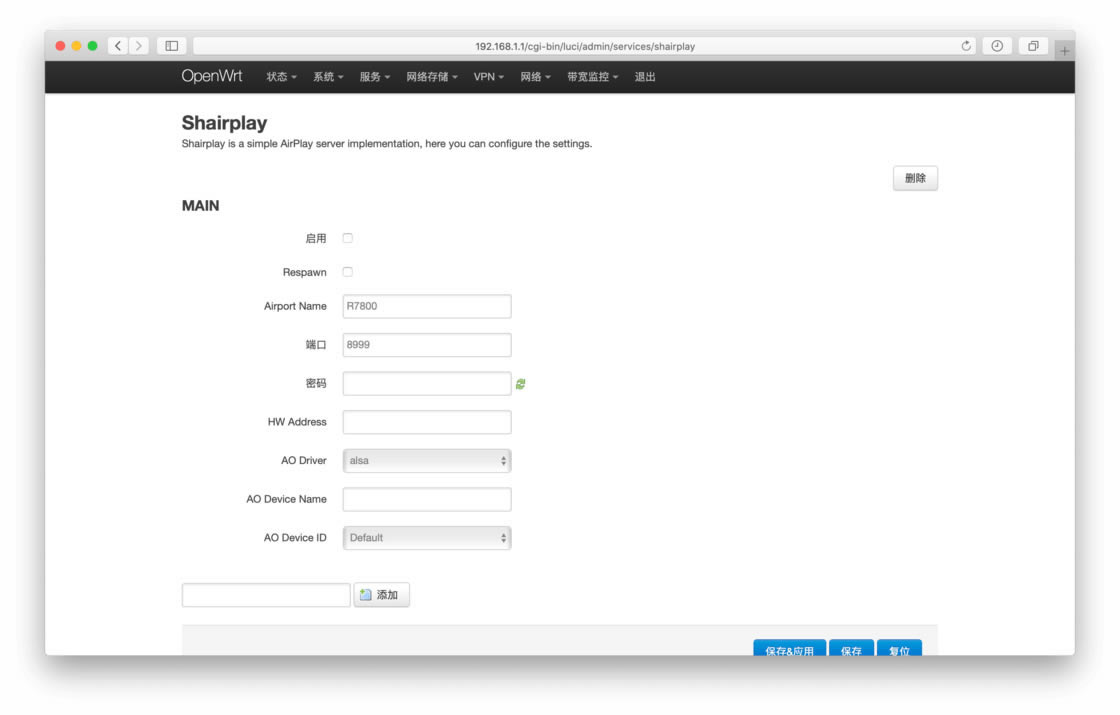Click the sidebar toggle icon in the toolbar

[170, 45]
